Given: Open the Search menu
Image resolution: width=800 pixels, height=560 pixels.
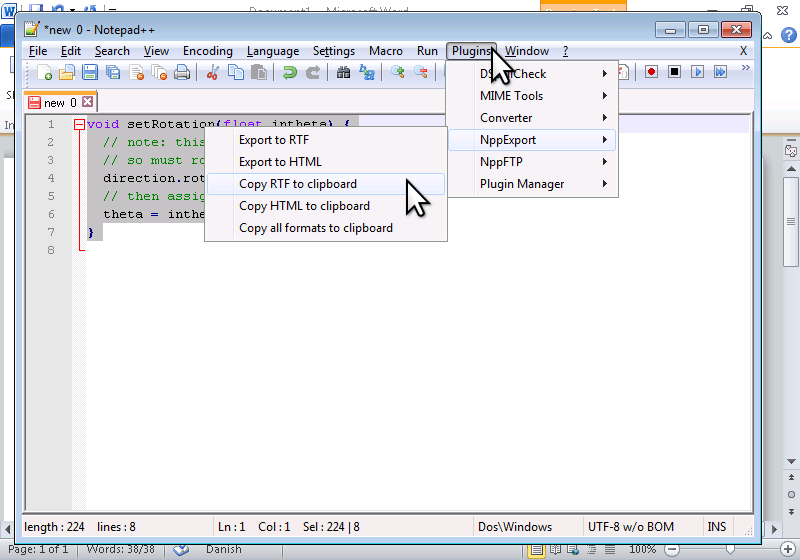Looking at the screenshot, I should [x=112, y=51].
